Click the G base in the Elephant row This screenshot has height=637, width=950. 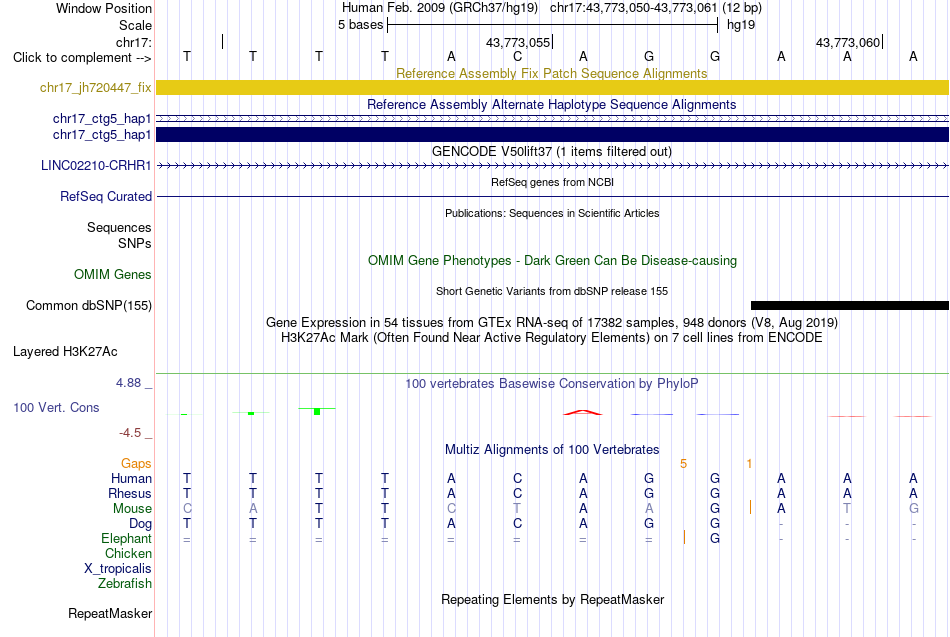[x=715, y=538]
